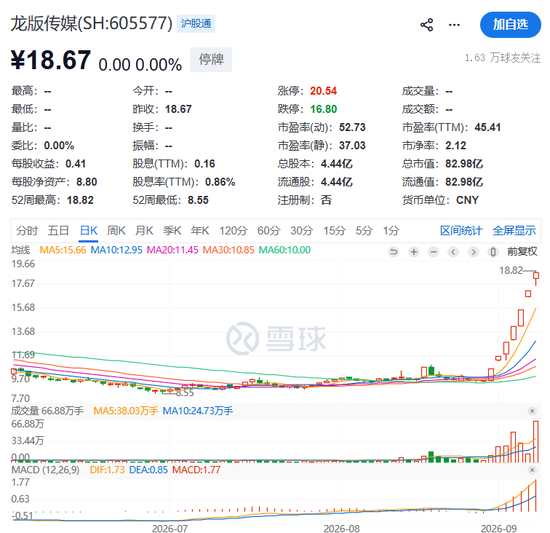Click MA10:12.95 indicator label
Image resolution: width=550 pixels, height=533 pixels.
(x=116, y=250)
